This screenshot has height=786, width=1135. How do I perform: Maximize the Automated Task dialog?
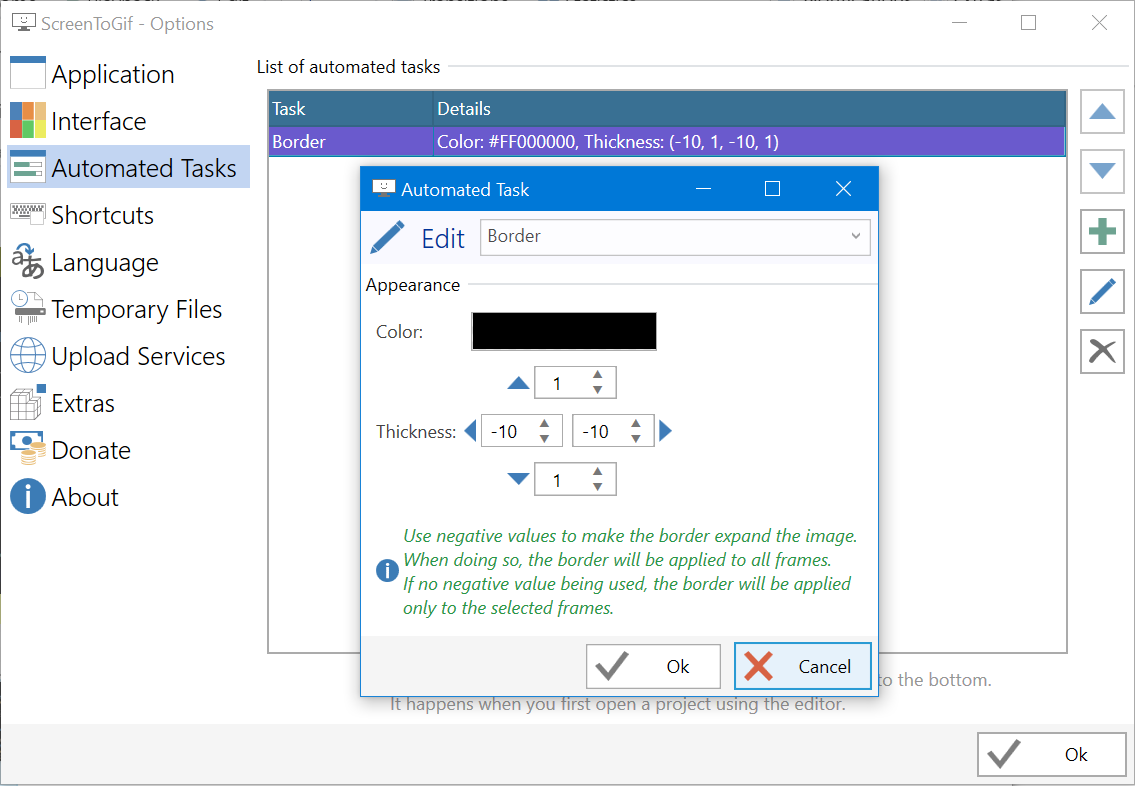coord(772,189)
